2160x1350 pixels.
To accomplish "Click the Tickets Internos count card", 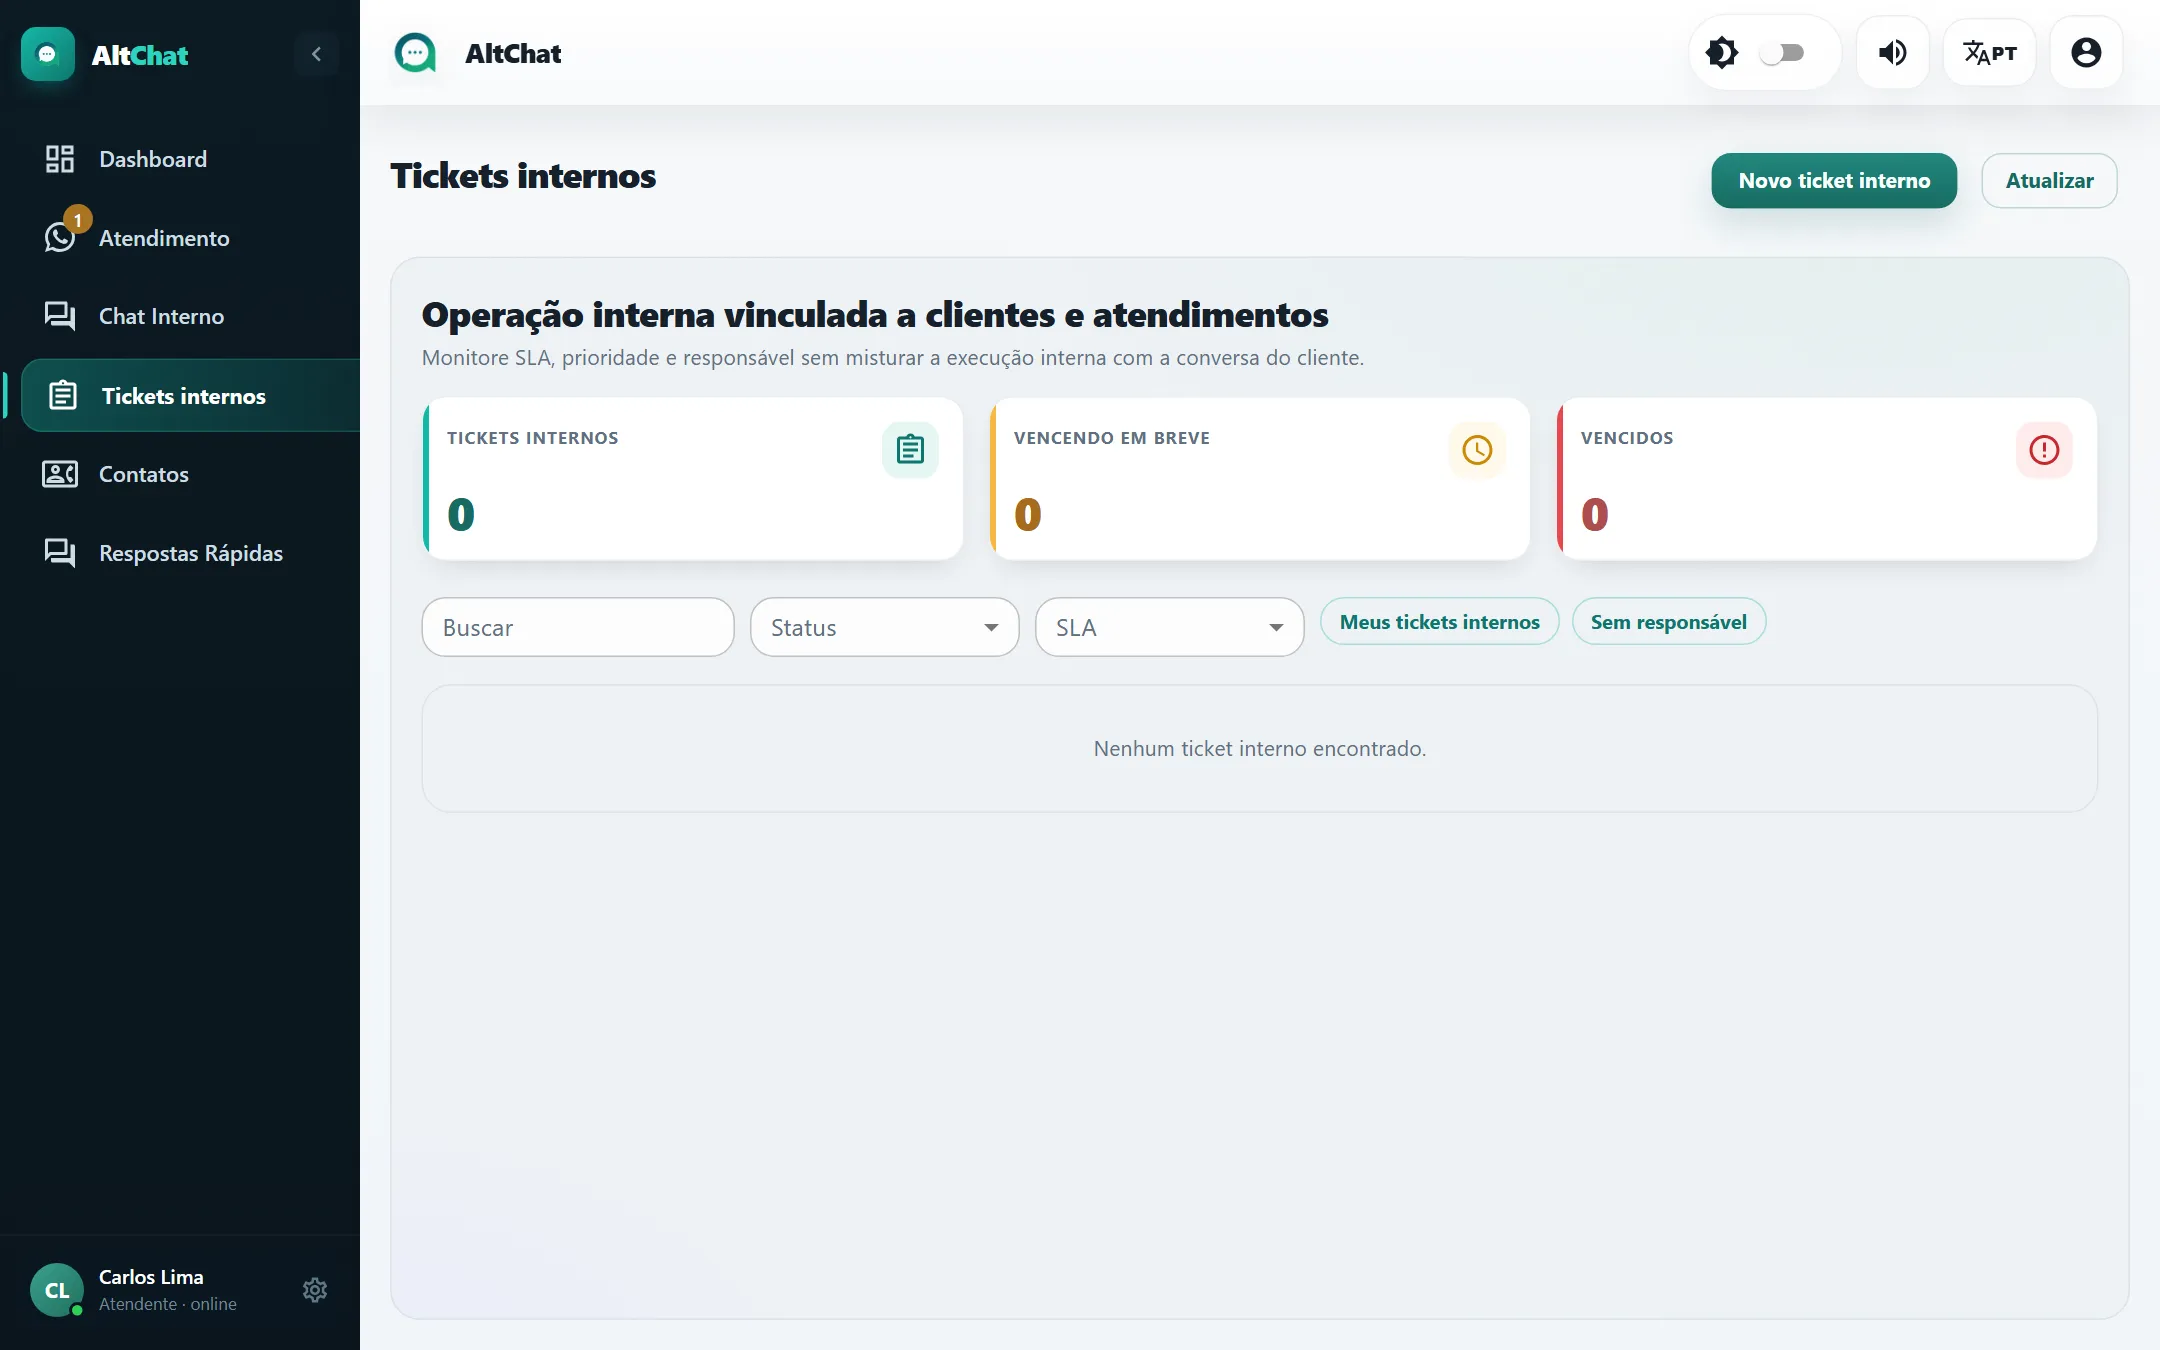I will pyautogui.click(x=693, y=479).
